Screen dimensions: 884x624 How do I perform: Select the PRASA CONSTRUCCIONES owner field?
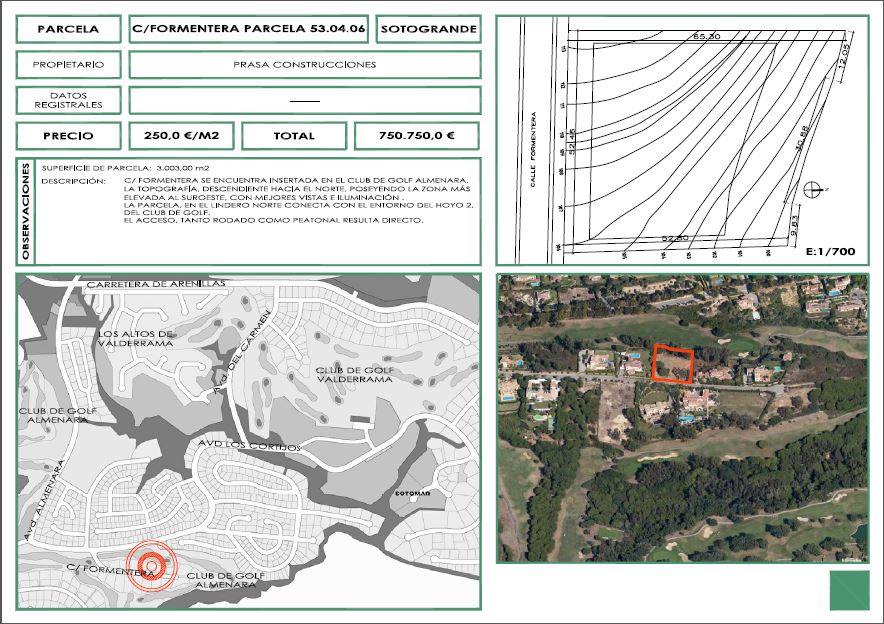coord(304,65)
